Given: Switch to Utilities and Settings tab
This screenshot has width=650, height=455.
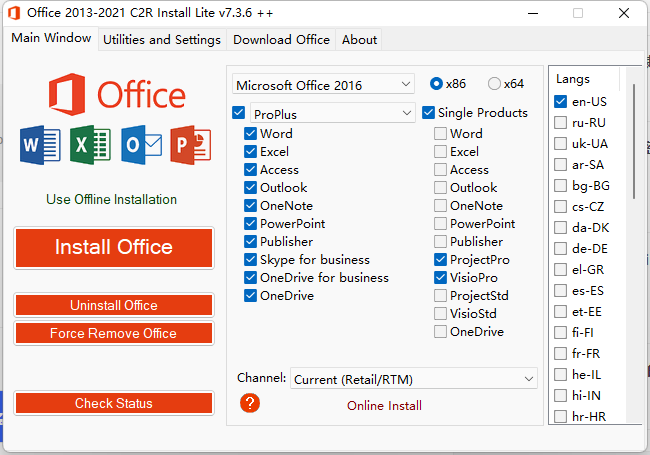Looking at the screenshot, I should (162, 40).
